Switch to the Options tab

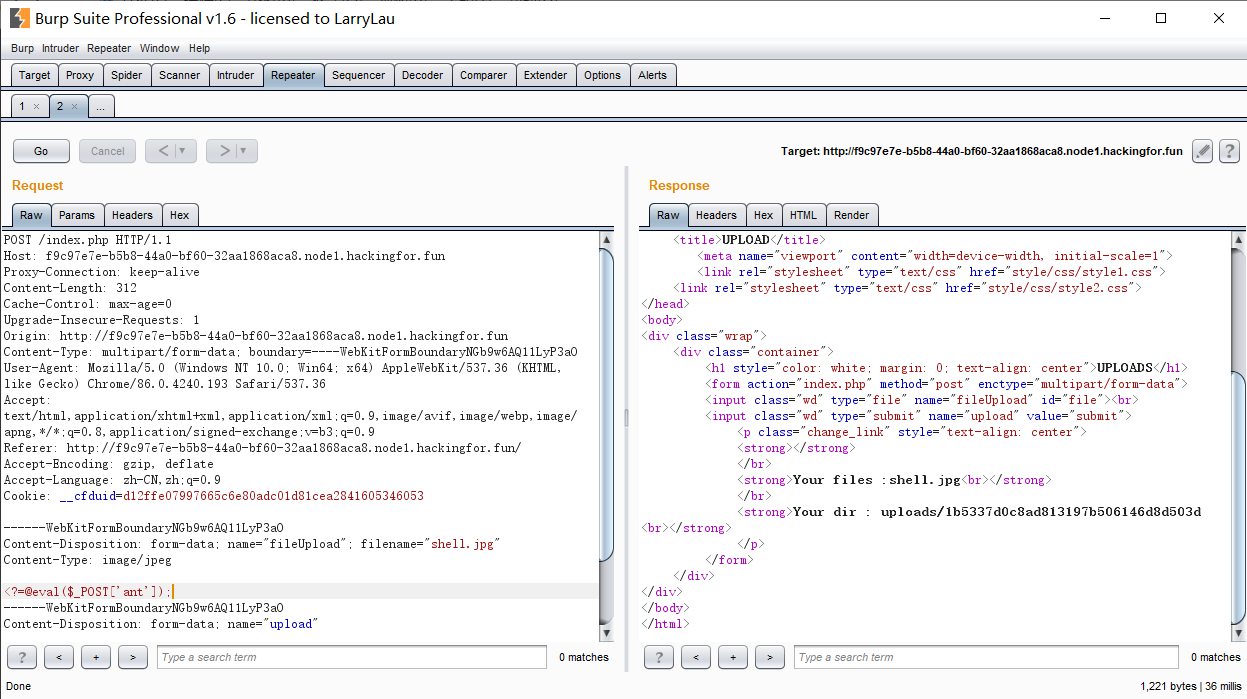tap(603, 75)
